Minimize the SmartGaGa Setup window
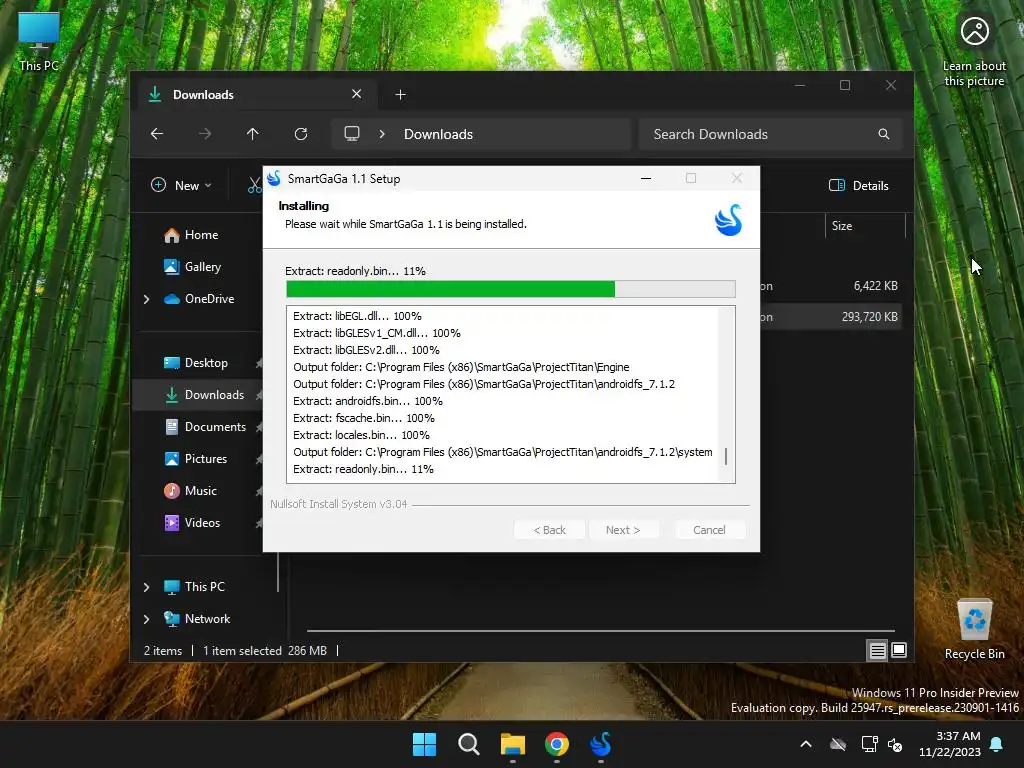 coord(646,178)
